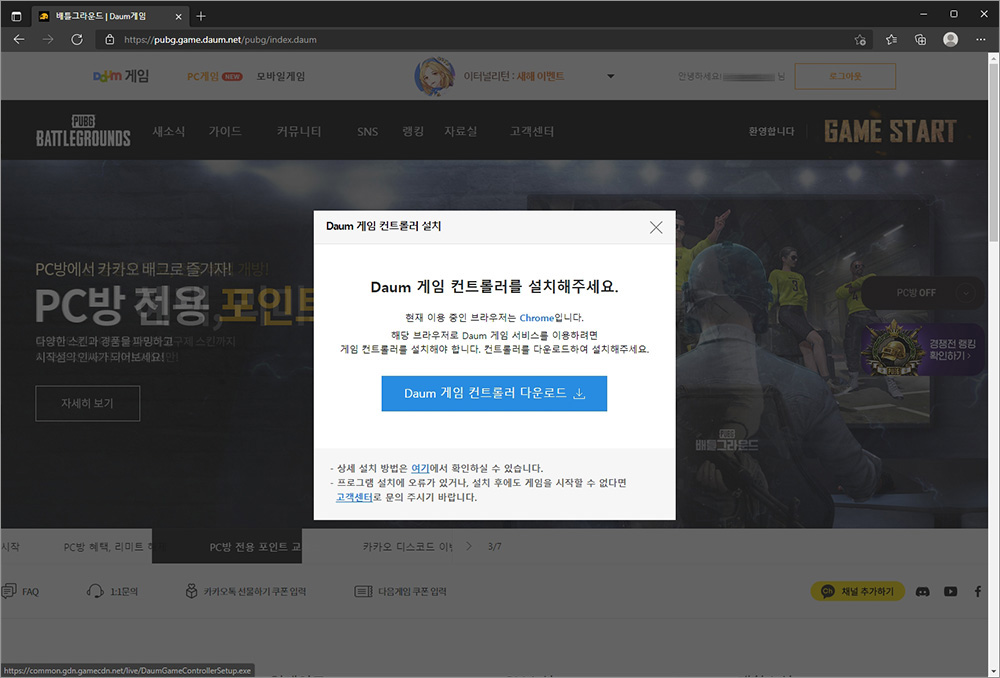Screen dimensions: 1000x678
Task: Open the Facebook icon
Action: point(978,592)
